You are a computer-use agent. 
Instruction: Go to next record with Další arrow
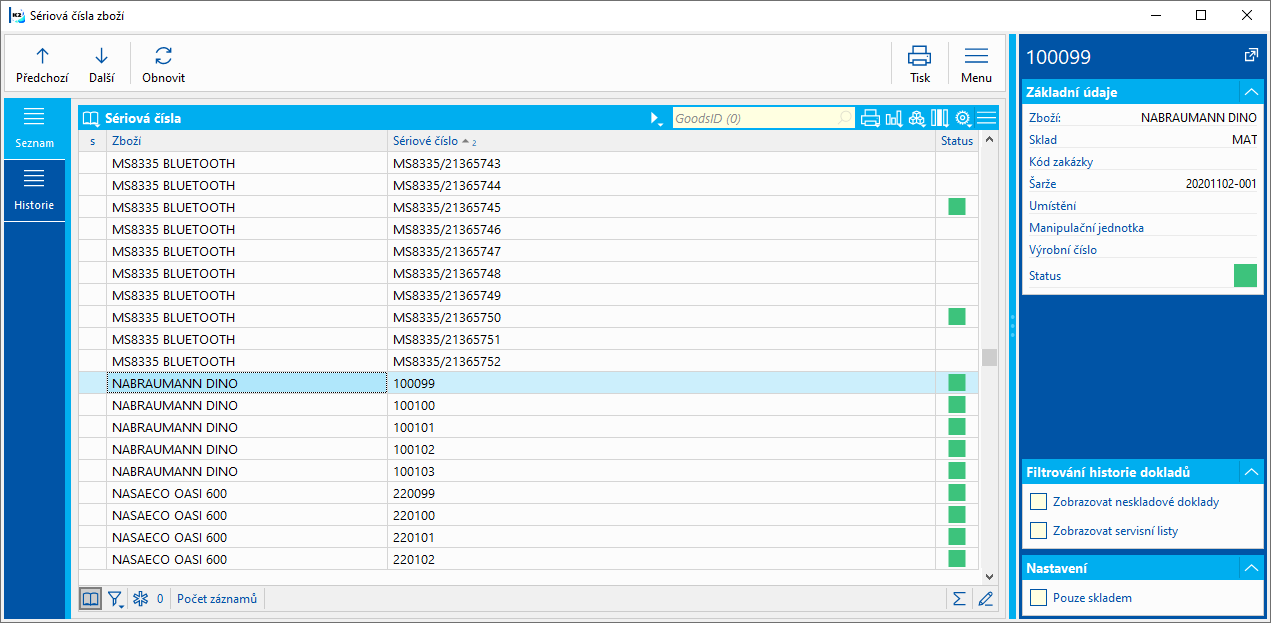(x=101, y=65)
